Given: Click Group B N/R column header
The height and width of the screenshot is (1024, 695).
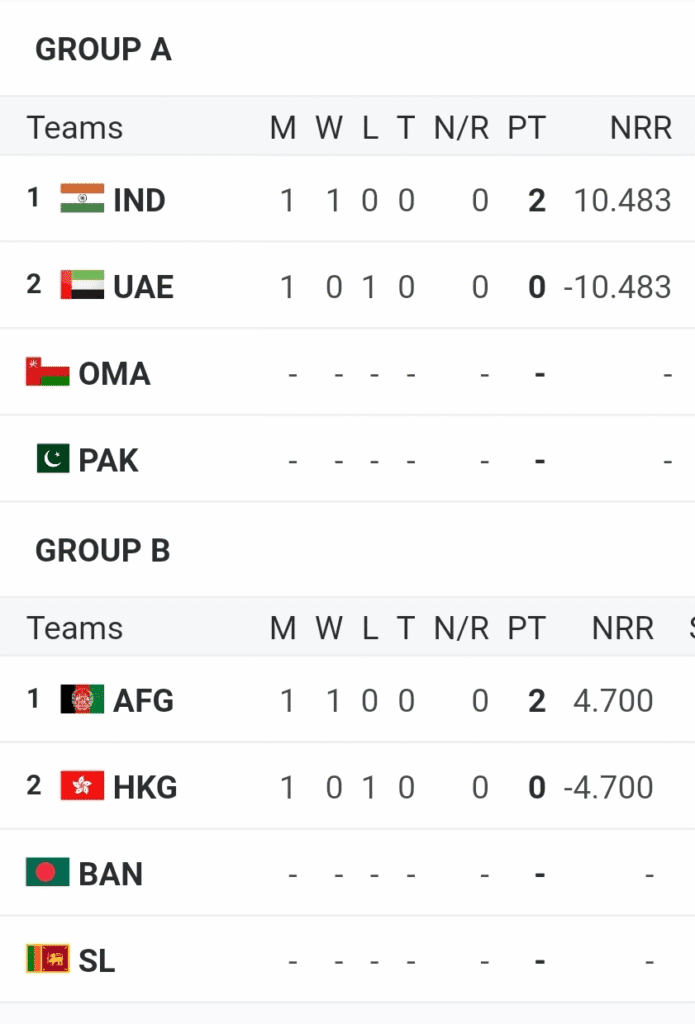Looking at the screenshot, I should pos(461,628).
